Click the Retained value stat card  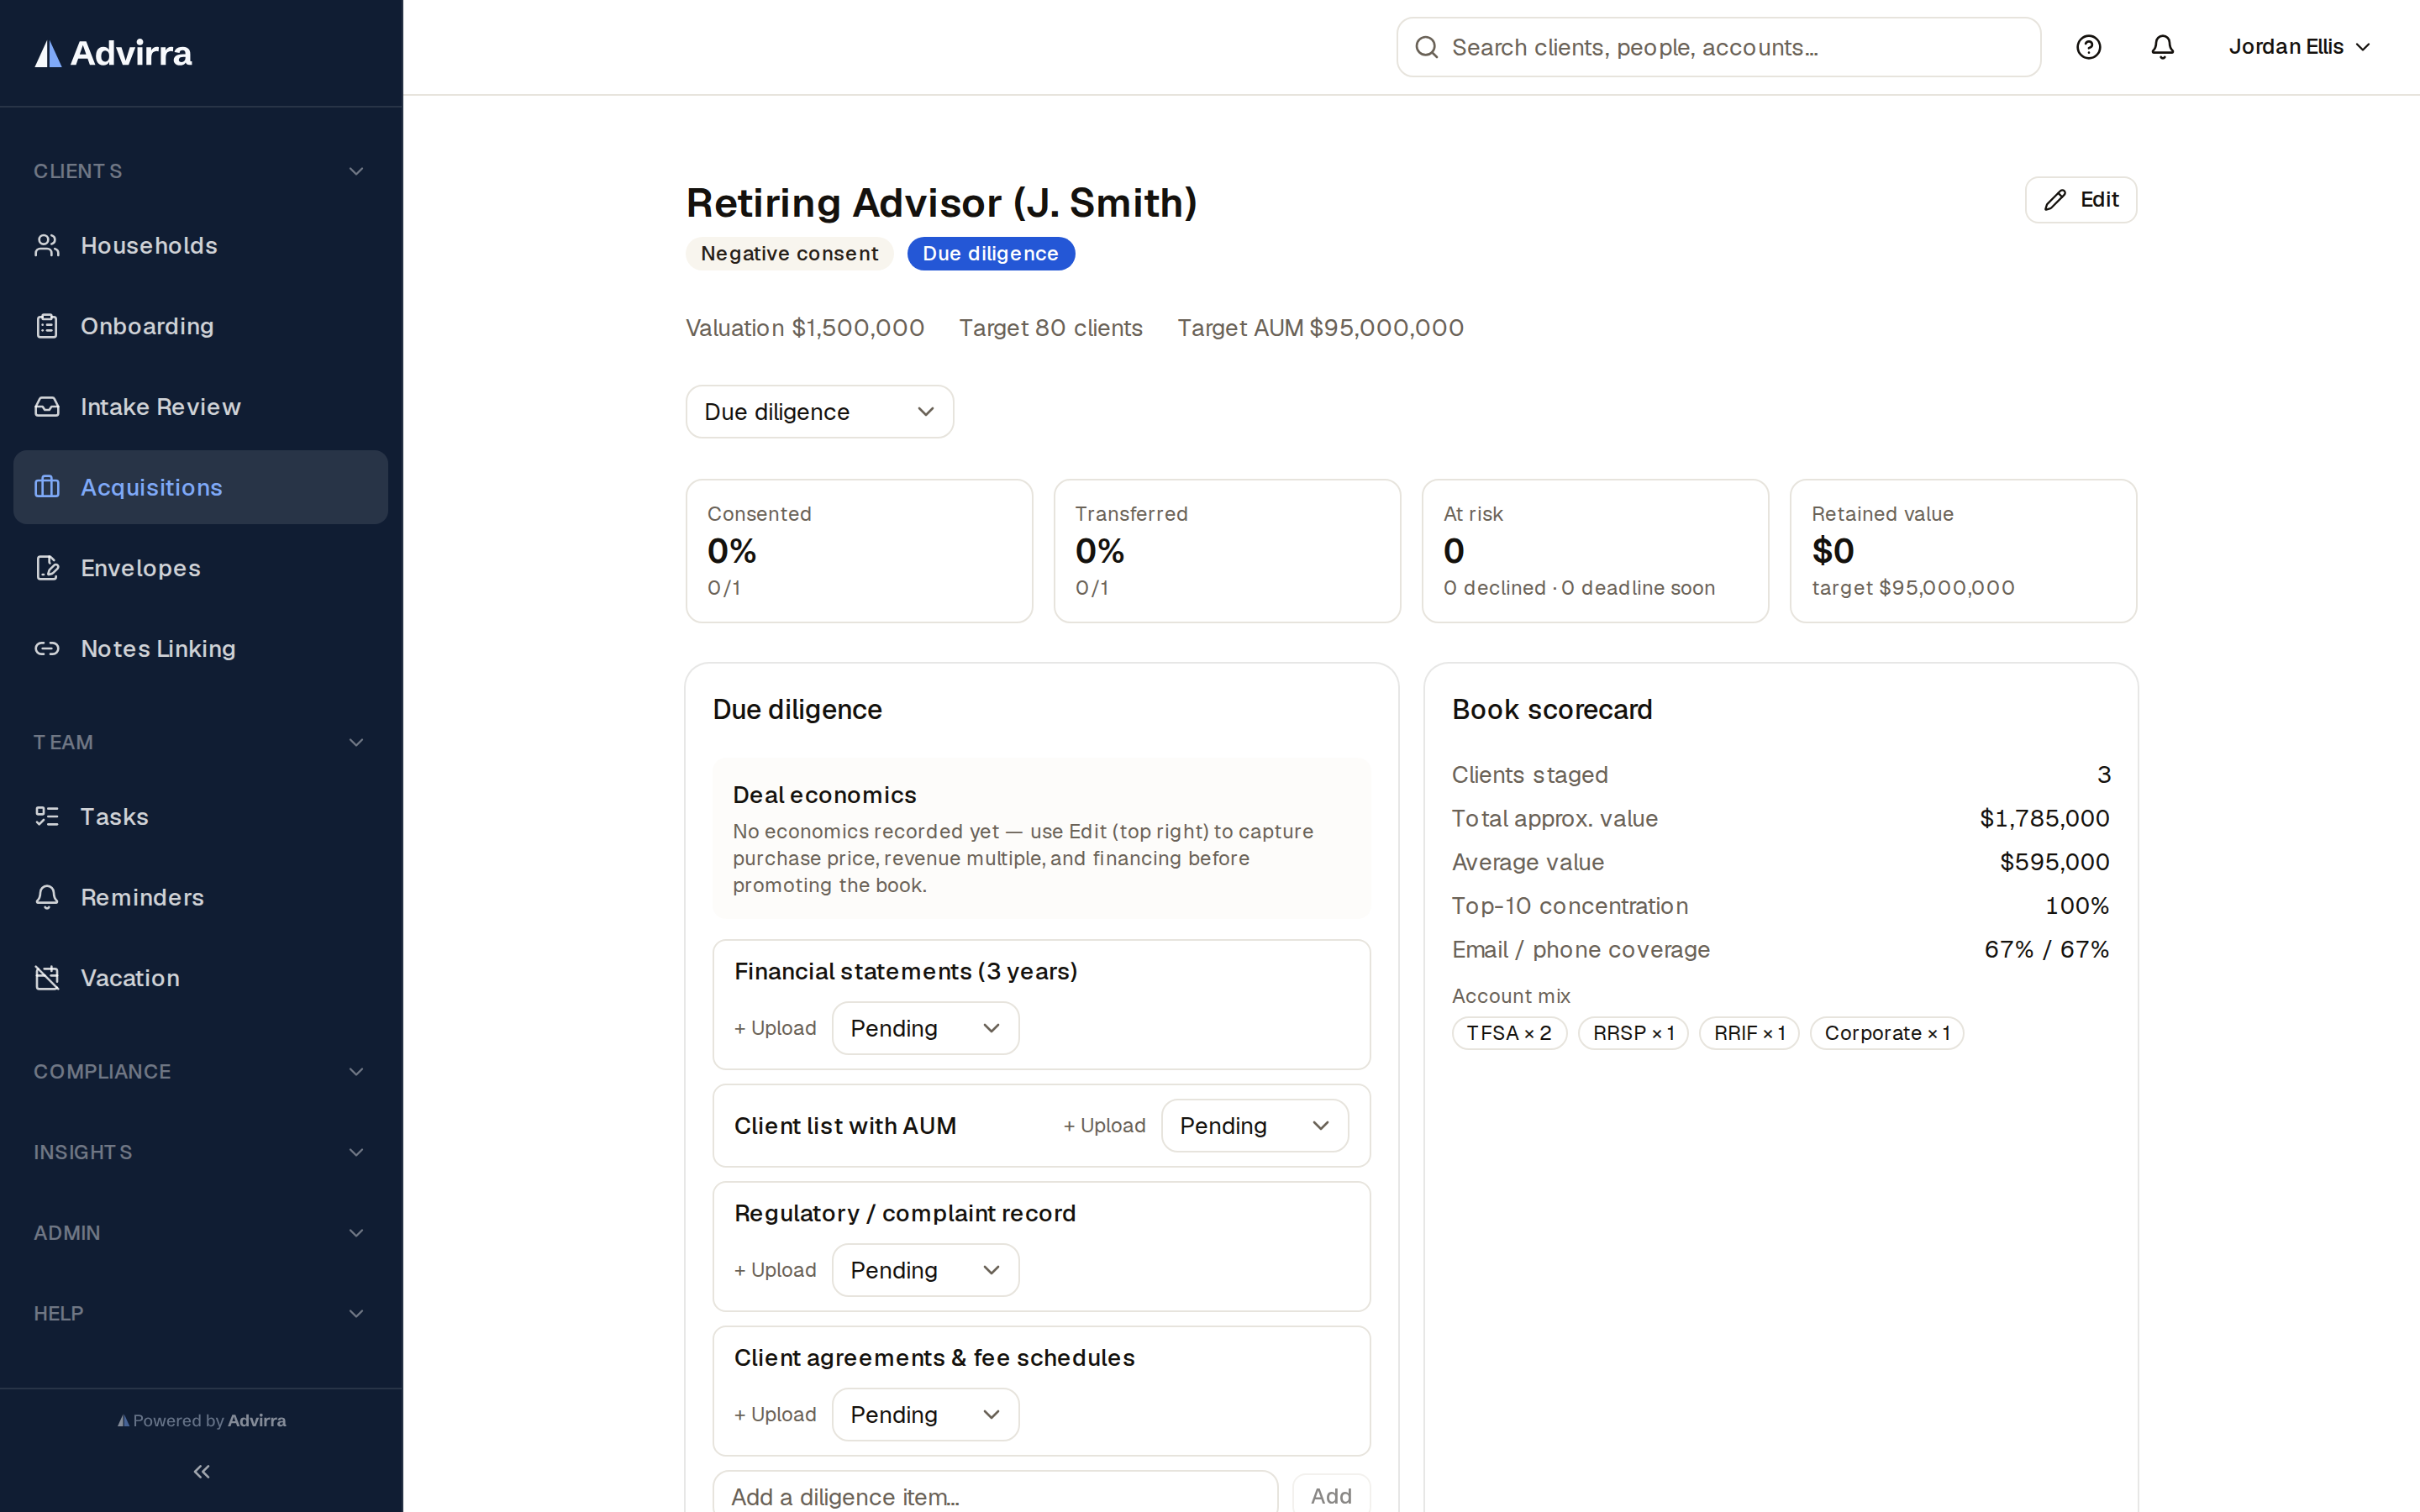(x=1963, y=551)
